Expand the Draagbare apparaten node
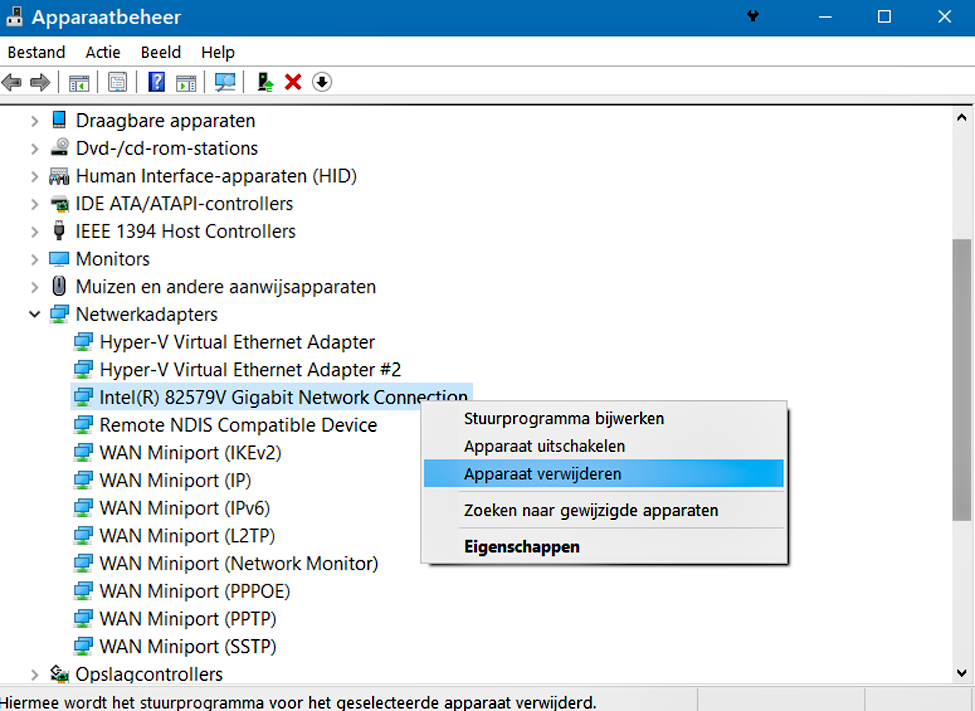The image size is (975, 711). coord(35,121)
